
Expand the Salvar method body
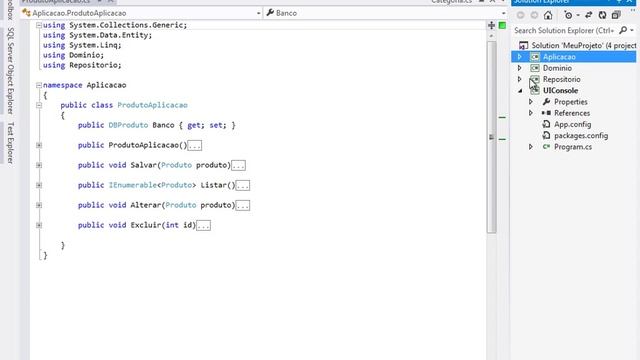(39, 165)
